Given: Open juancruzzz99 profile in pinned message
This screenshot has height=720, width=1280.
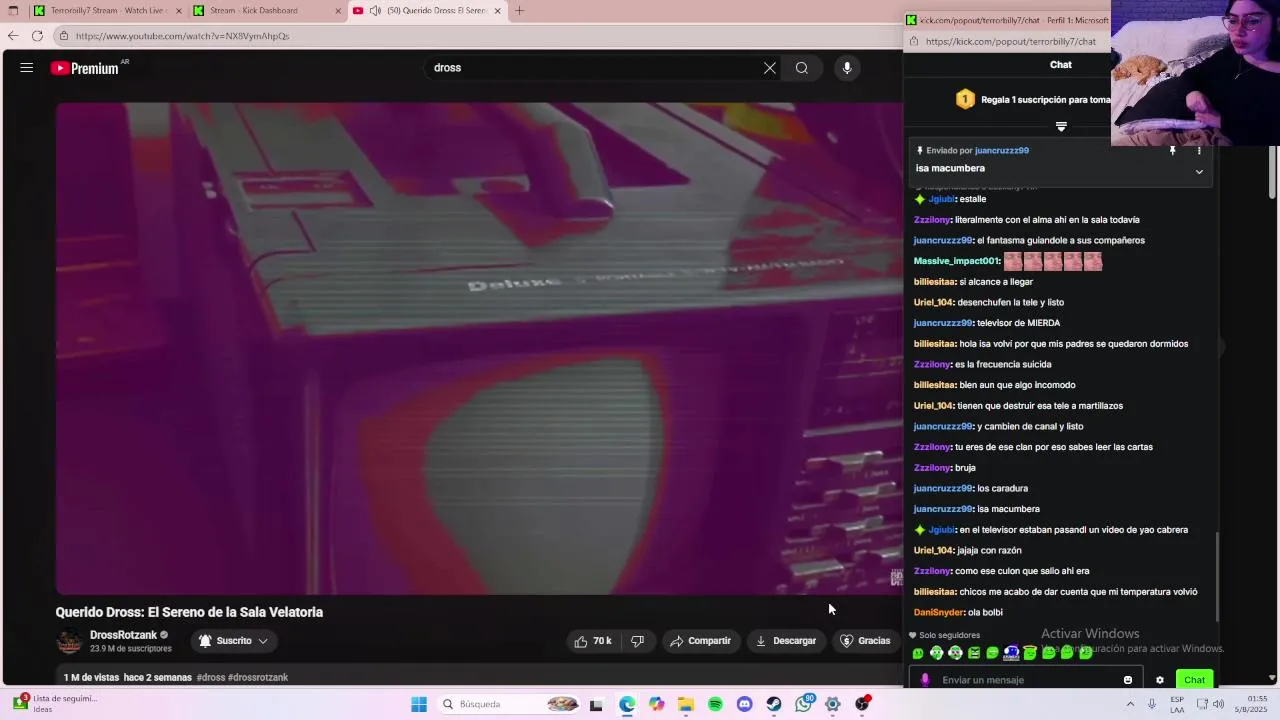Looking at the screenshot, I should click(1001, 151).
